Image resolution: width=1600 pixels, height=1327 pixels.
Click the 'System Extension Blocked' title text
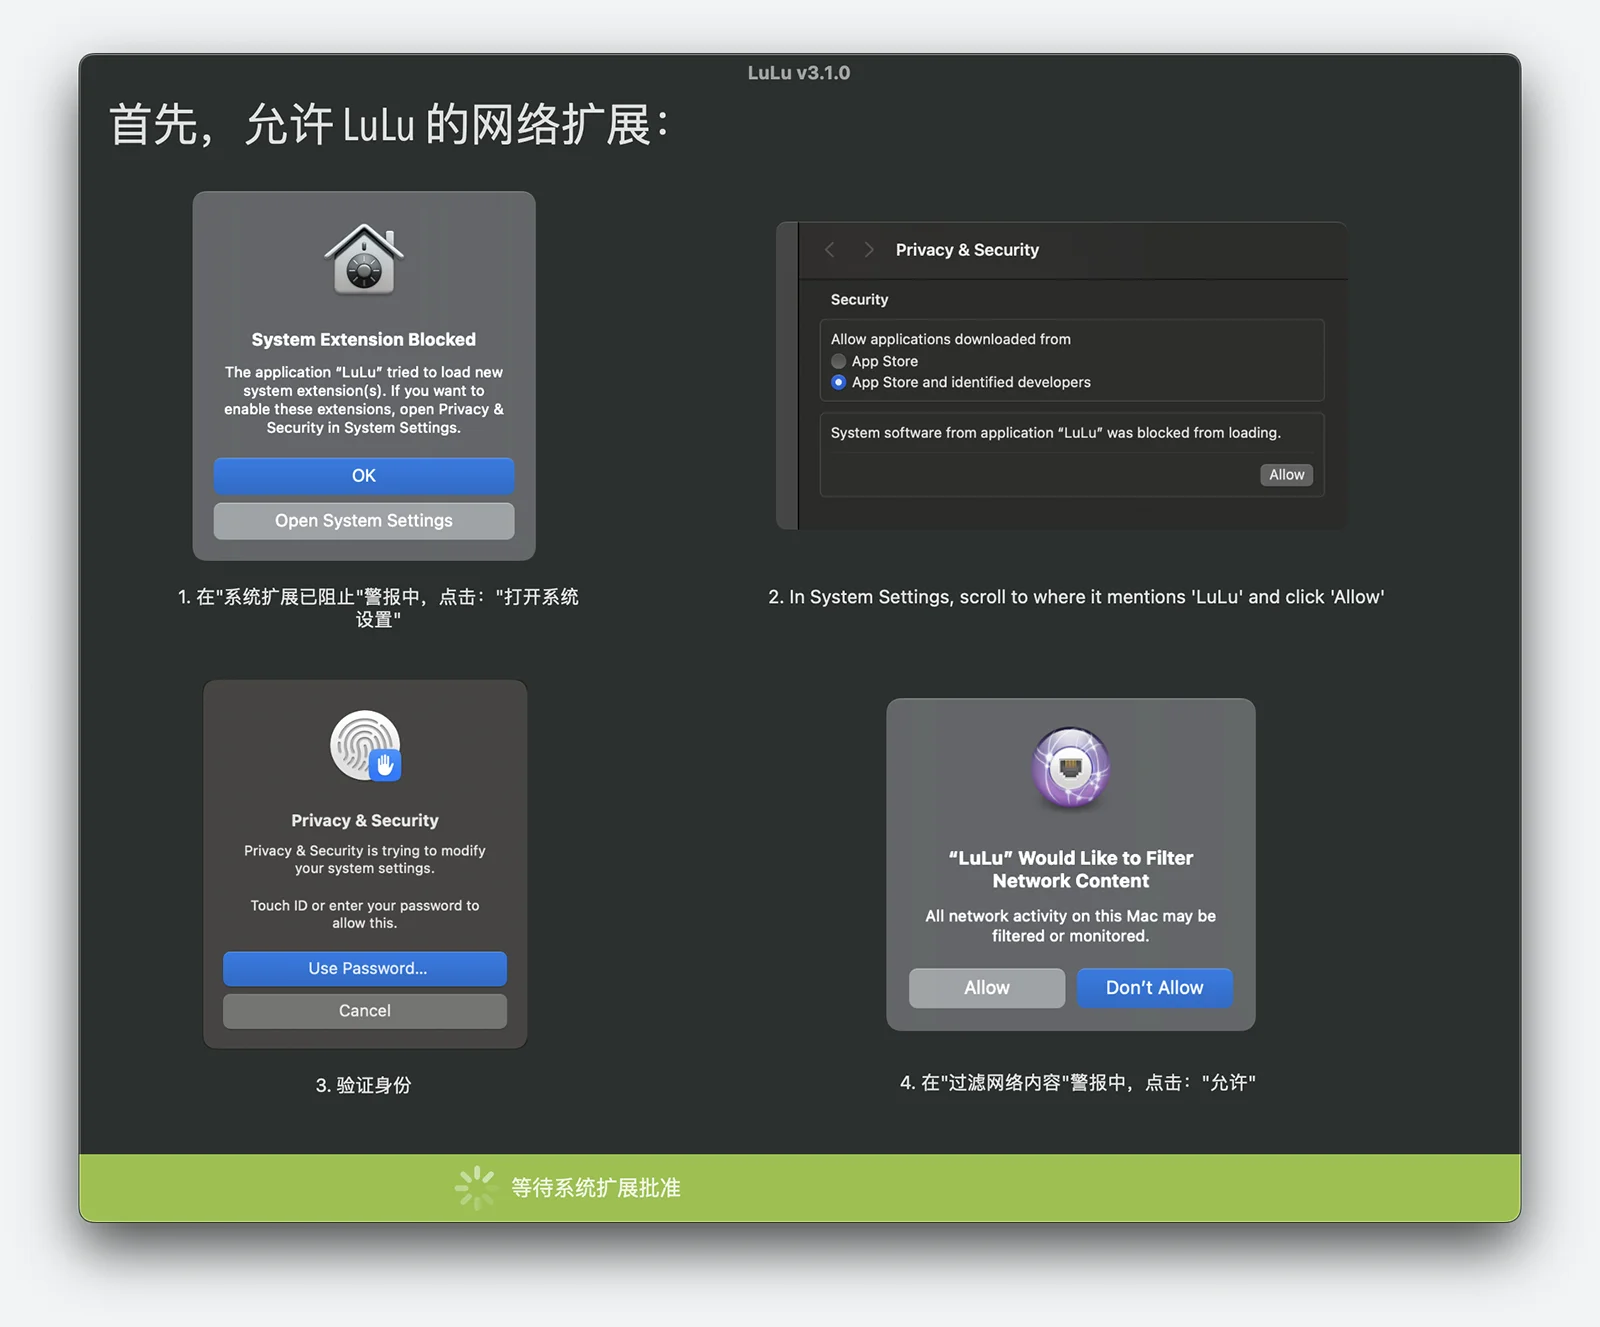tap(364, 340)
